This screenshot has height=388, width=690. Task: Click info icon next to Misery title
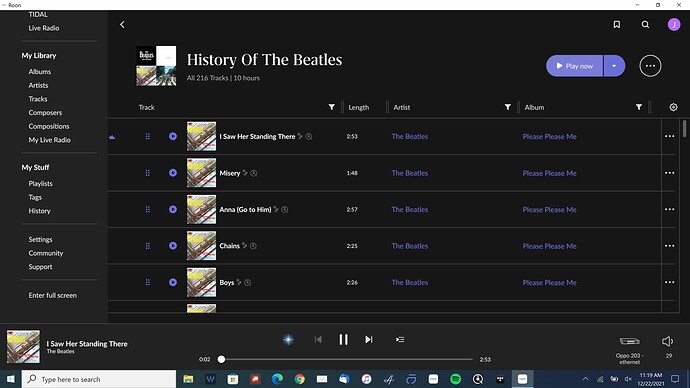pos(254,173)
